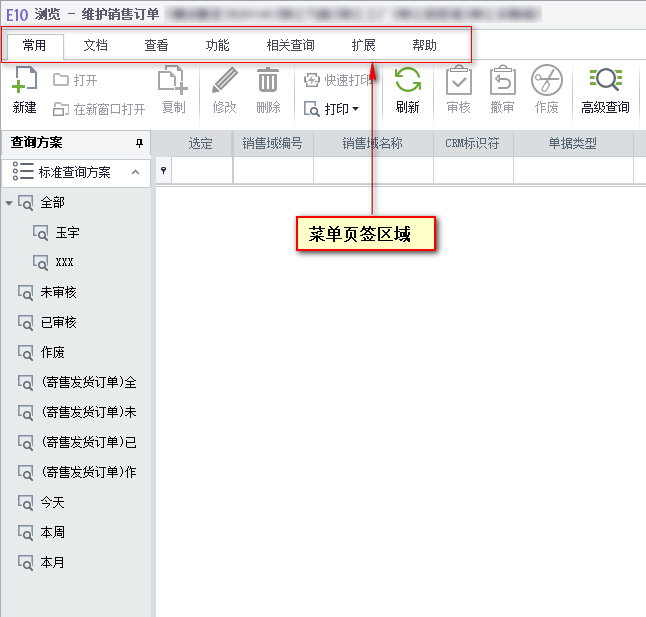
Task: Click the 撤审 (Unapprove) icon
Action: (x=502, y=82)
